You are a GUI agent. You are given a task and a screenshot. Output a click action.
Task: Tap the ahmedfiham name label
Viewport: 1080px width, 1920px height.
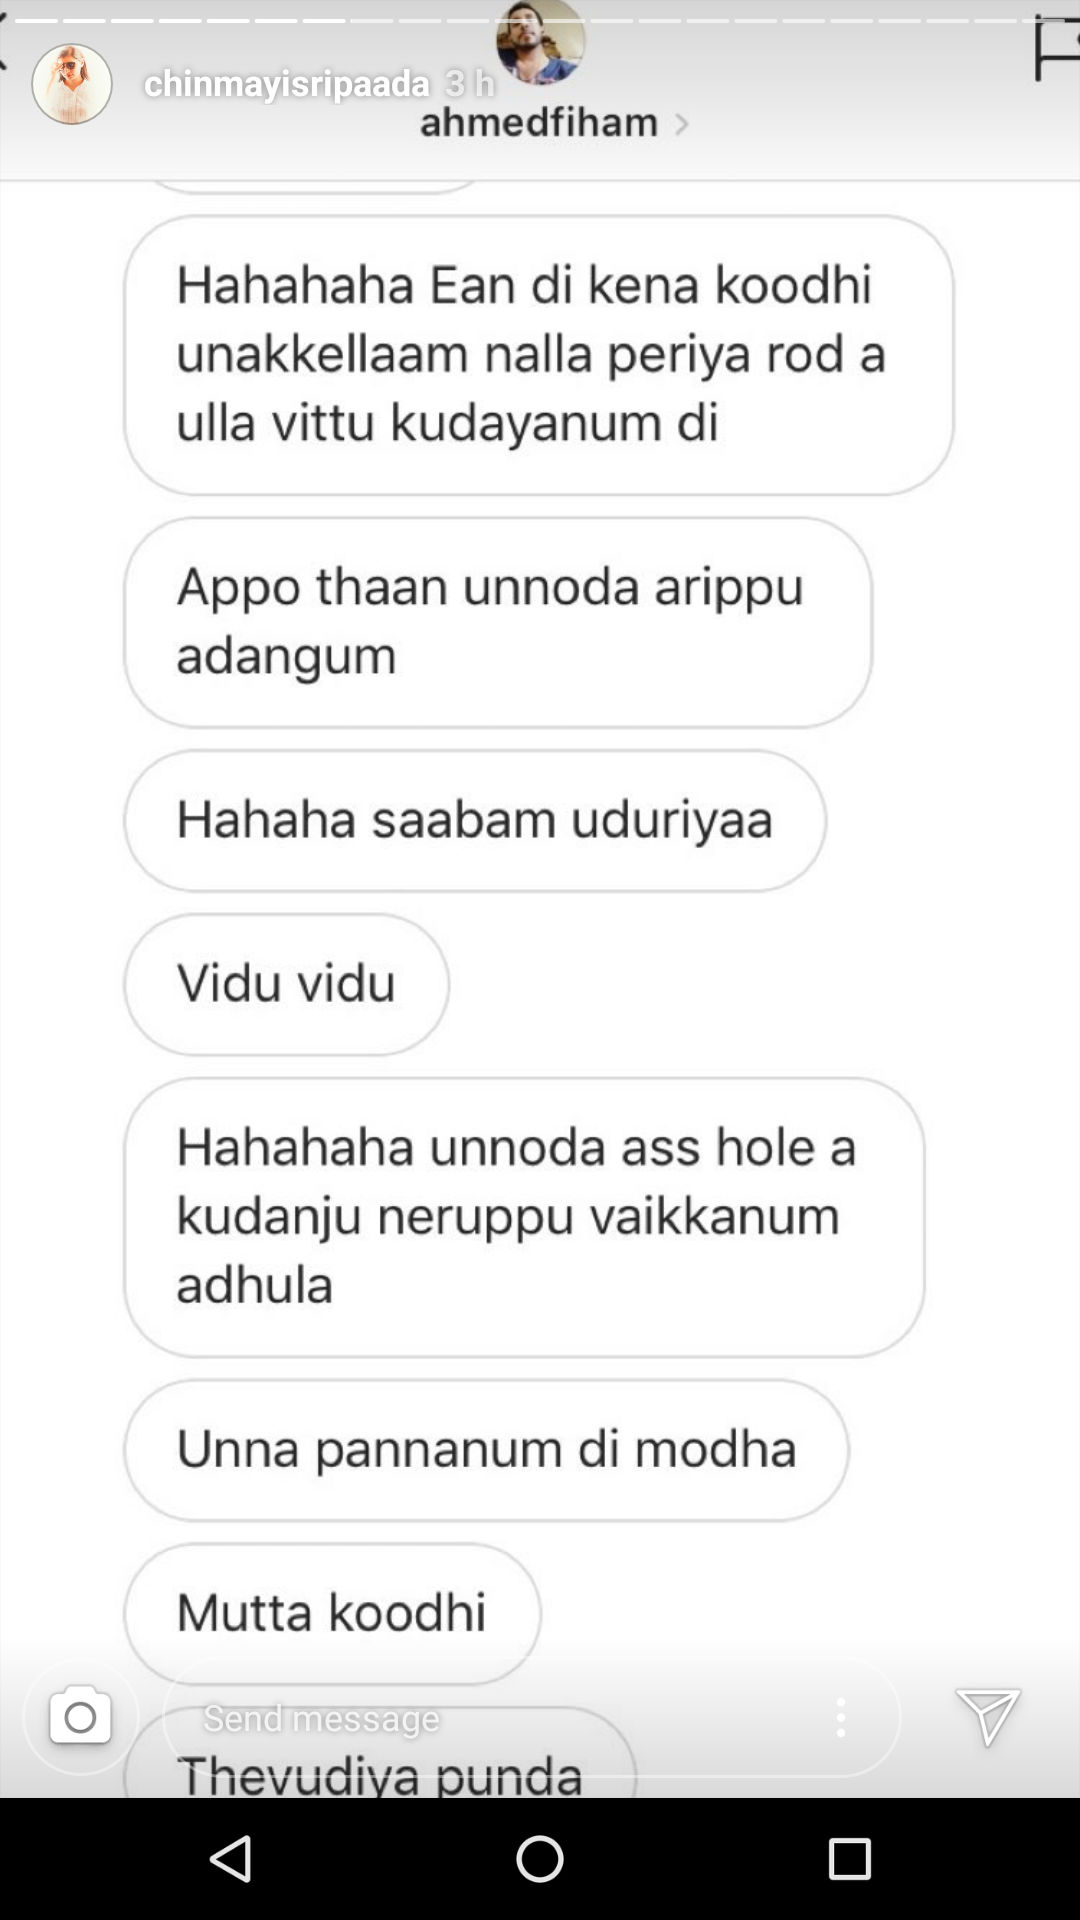[x=539, y=122]
